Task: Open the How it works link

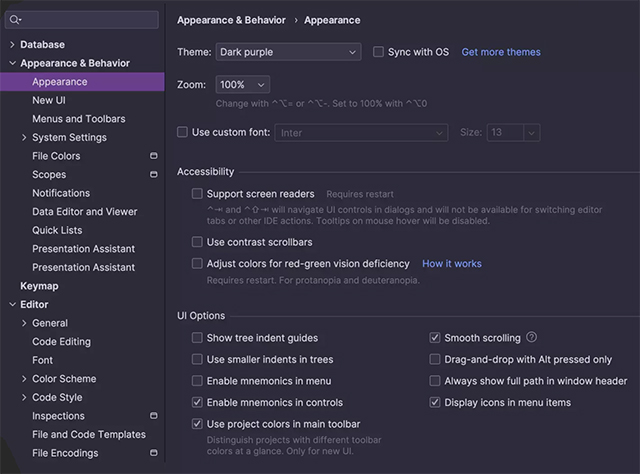Action: pos(451,264)
